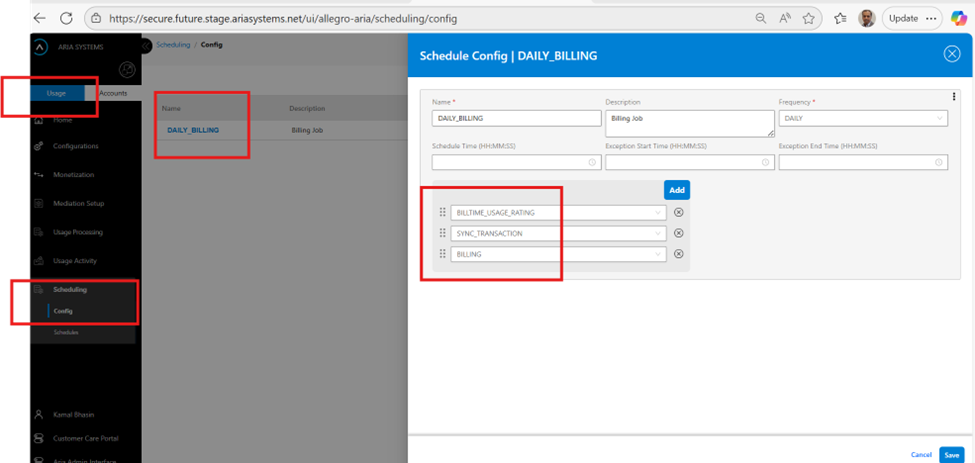This screenshot has height=463, width=975.
Task: Expand the BILLING step dropdown
Action: point(657,254)
